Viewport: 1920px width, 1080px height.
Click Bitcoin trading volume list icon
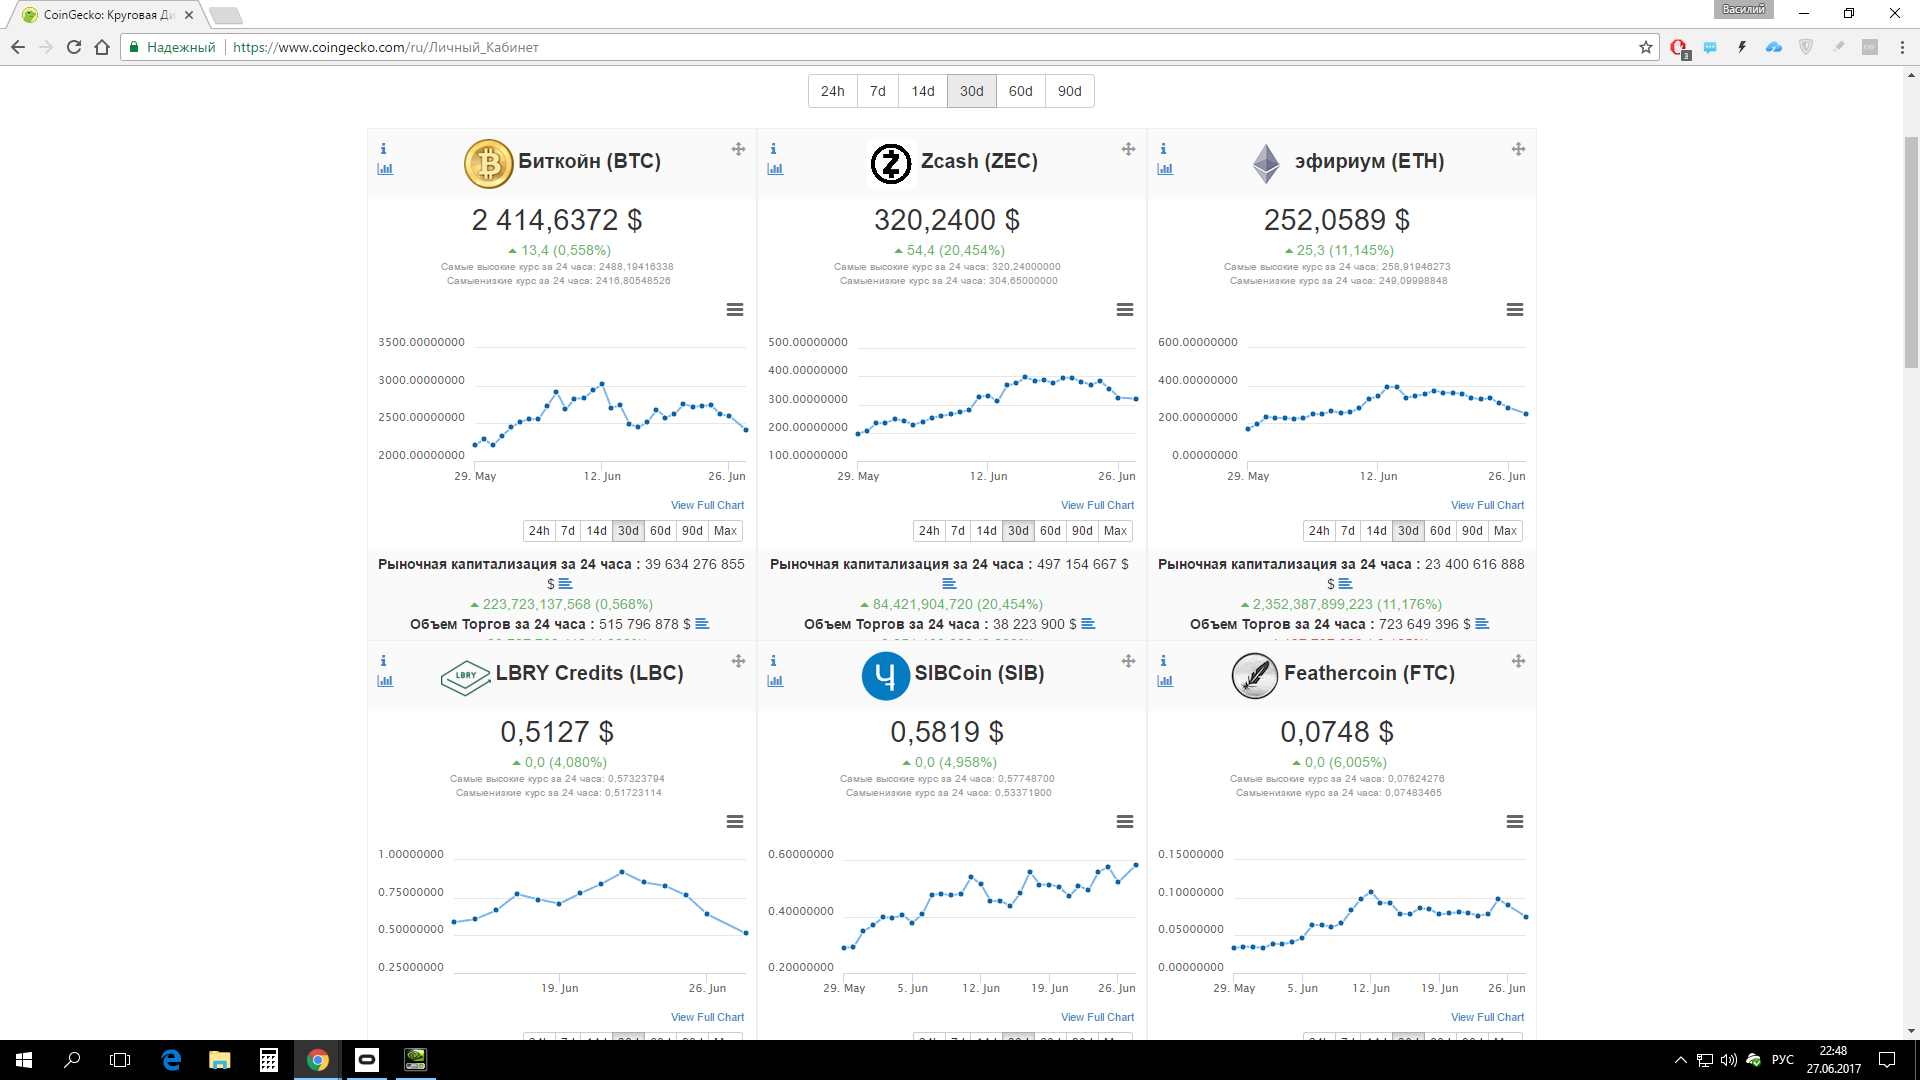[702, 624]
